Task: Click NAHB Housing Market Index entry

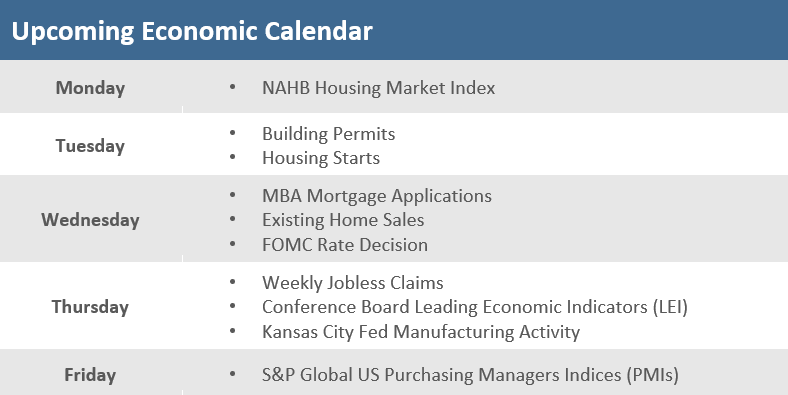Action: (x=378, y=88)
